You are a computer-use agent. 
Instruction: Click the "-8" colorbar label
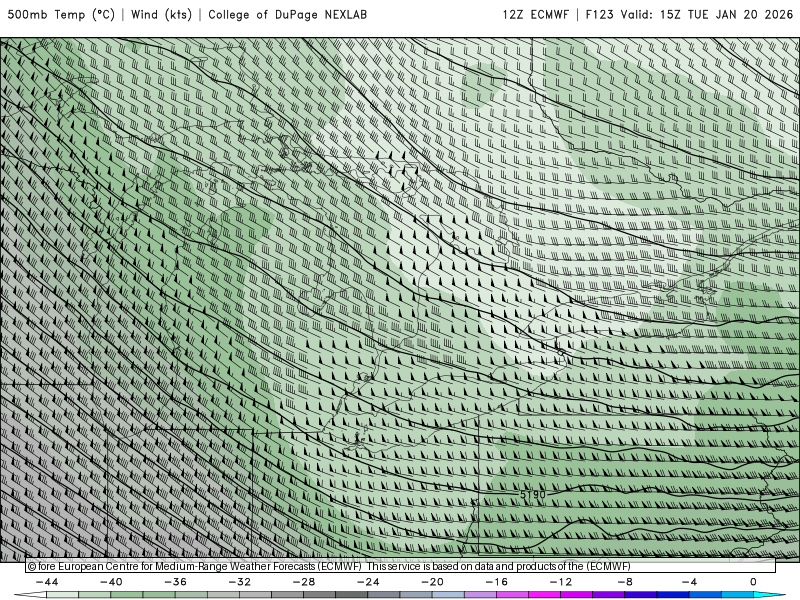626,582
